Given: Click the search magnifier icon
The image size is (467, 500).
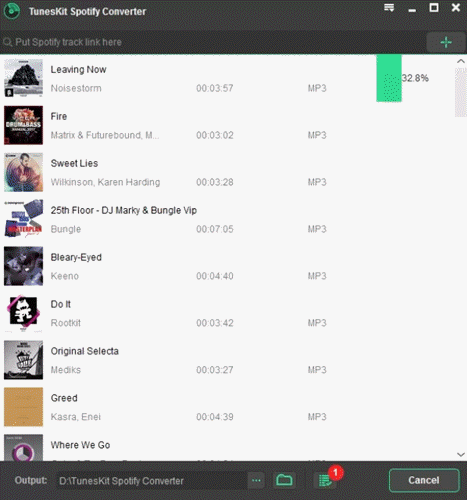Looking at the screenshot, I should (x=8, y=42).
